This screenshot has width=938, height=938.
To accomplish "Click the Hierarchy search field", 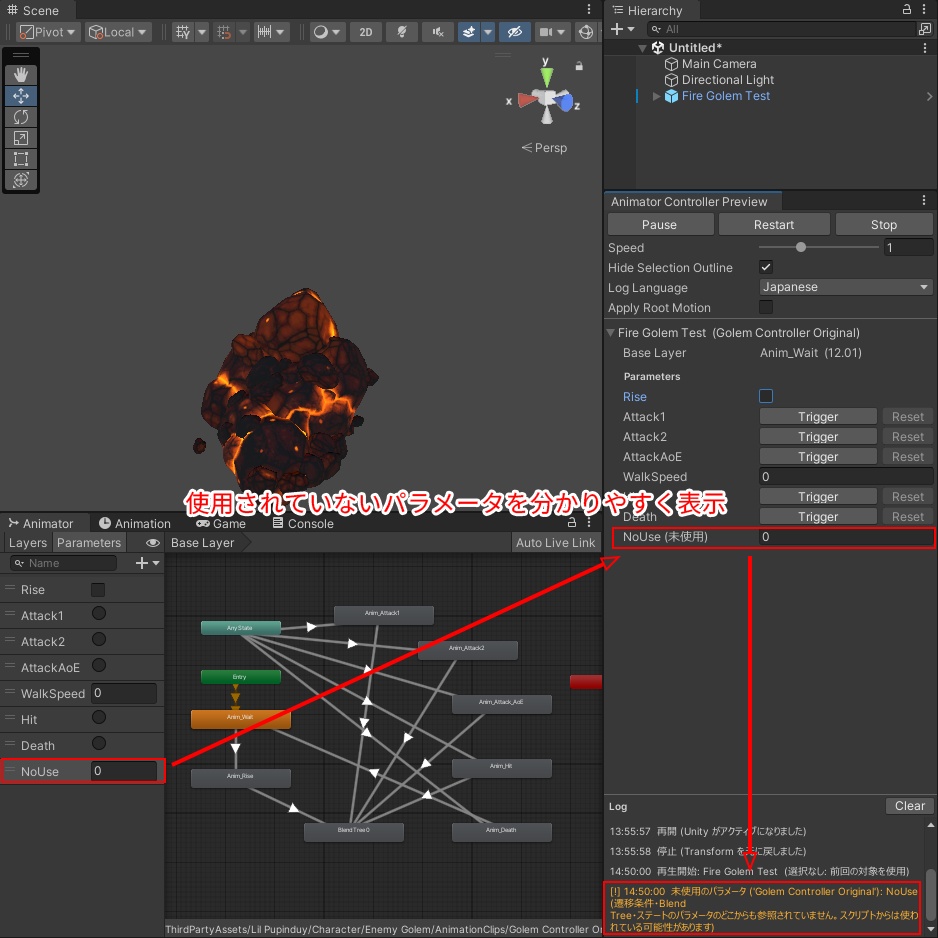I will [x=781, y=29].
